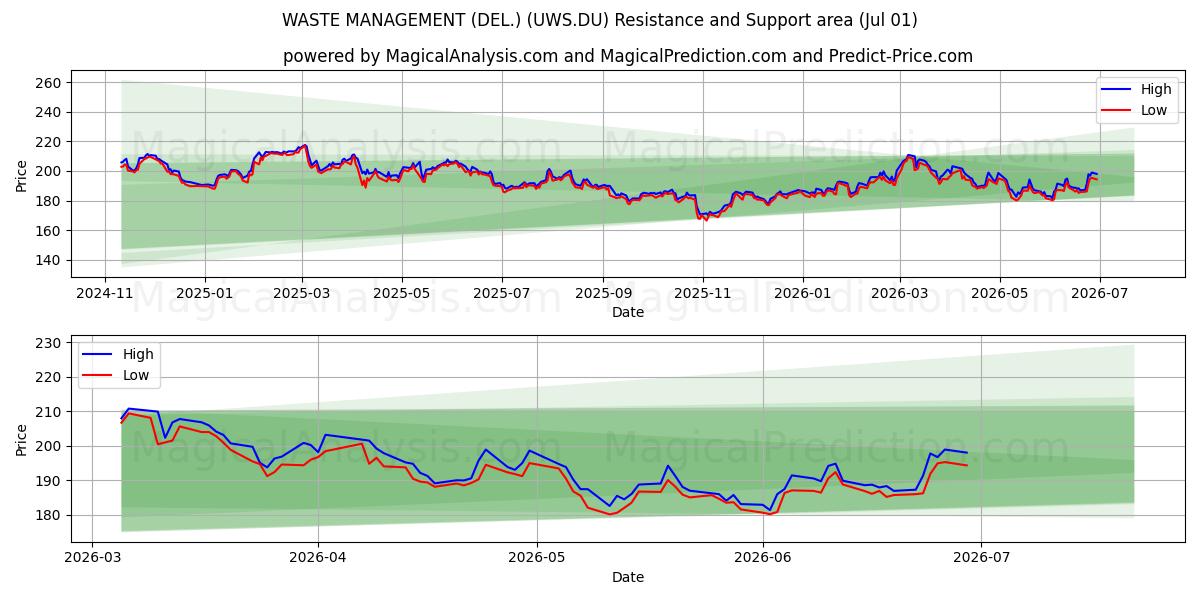Viewport: 1200px width, 600px height.
Task: Click the 'Date' axis label of the lower chart
Action: [x=628, y=577]
